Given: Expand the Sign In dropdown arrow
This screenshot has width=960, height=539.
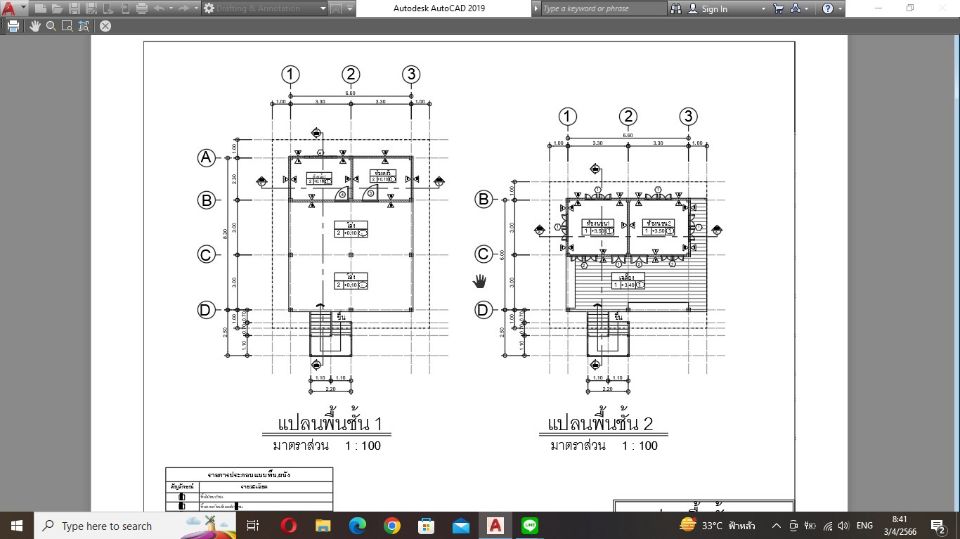Looking at the screenshot, I should (x=764, y=8).
